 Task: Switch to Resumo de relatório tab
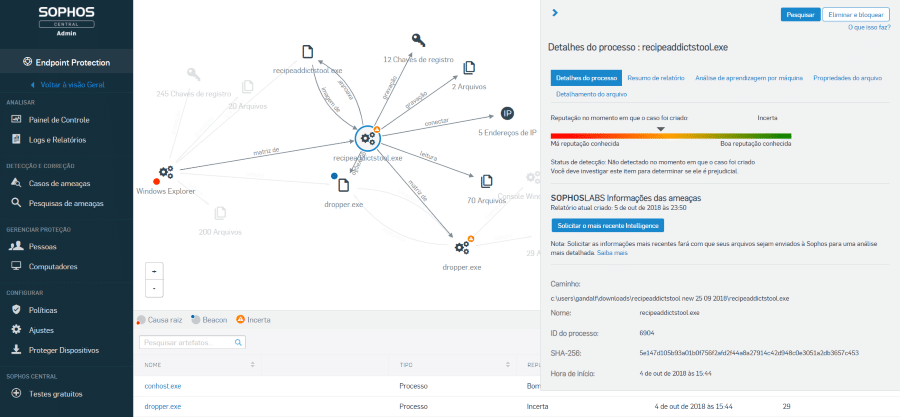pyautogui.click(x=655, y=77)
